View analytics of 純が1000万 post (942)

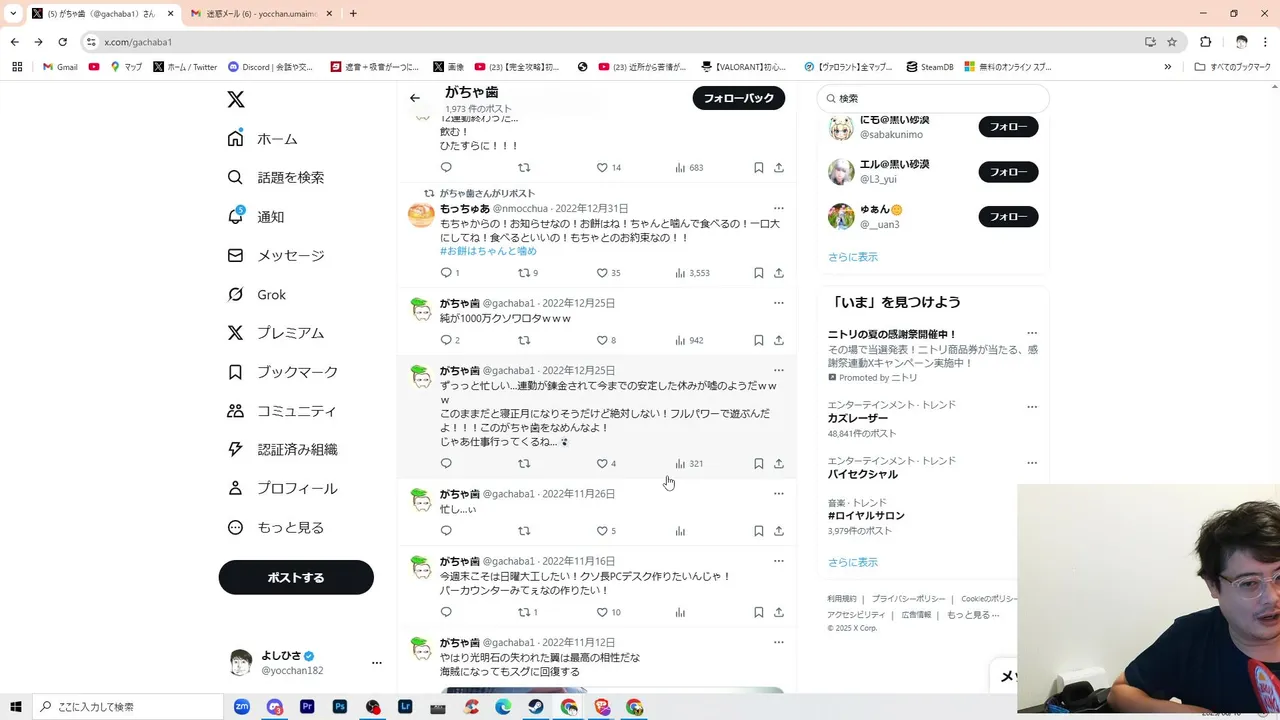pyautogui.click(x=689, y=340)
